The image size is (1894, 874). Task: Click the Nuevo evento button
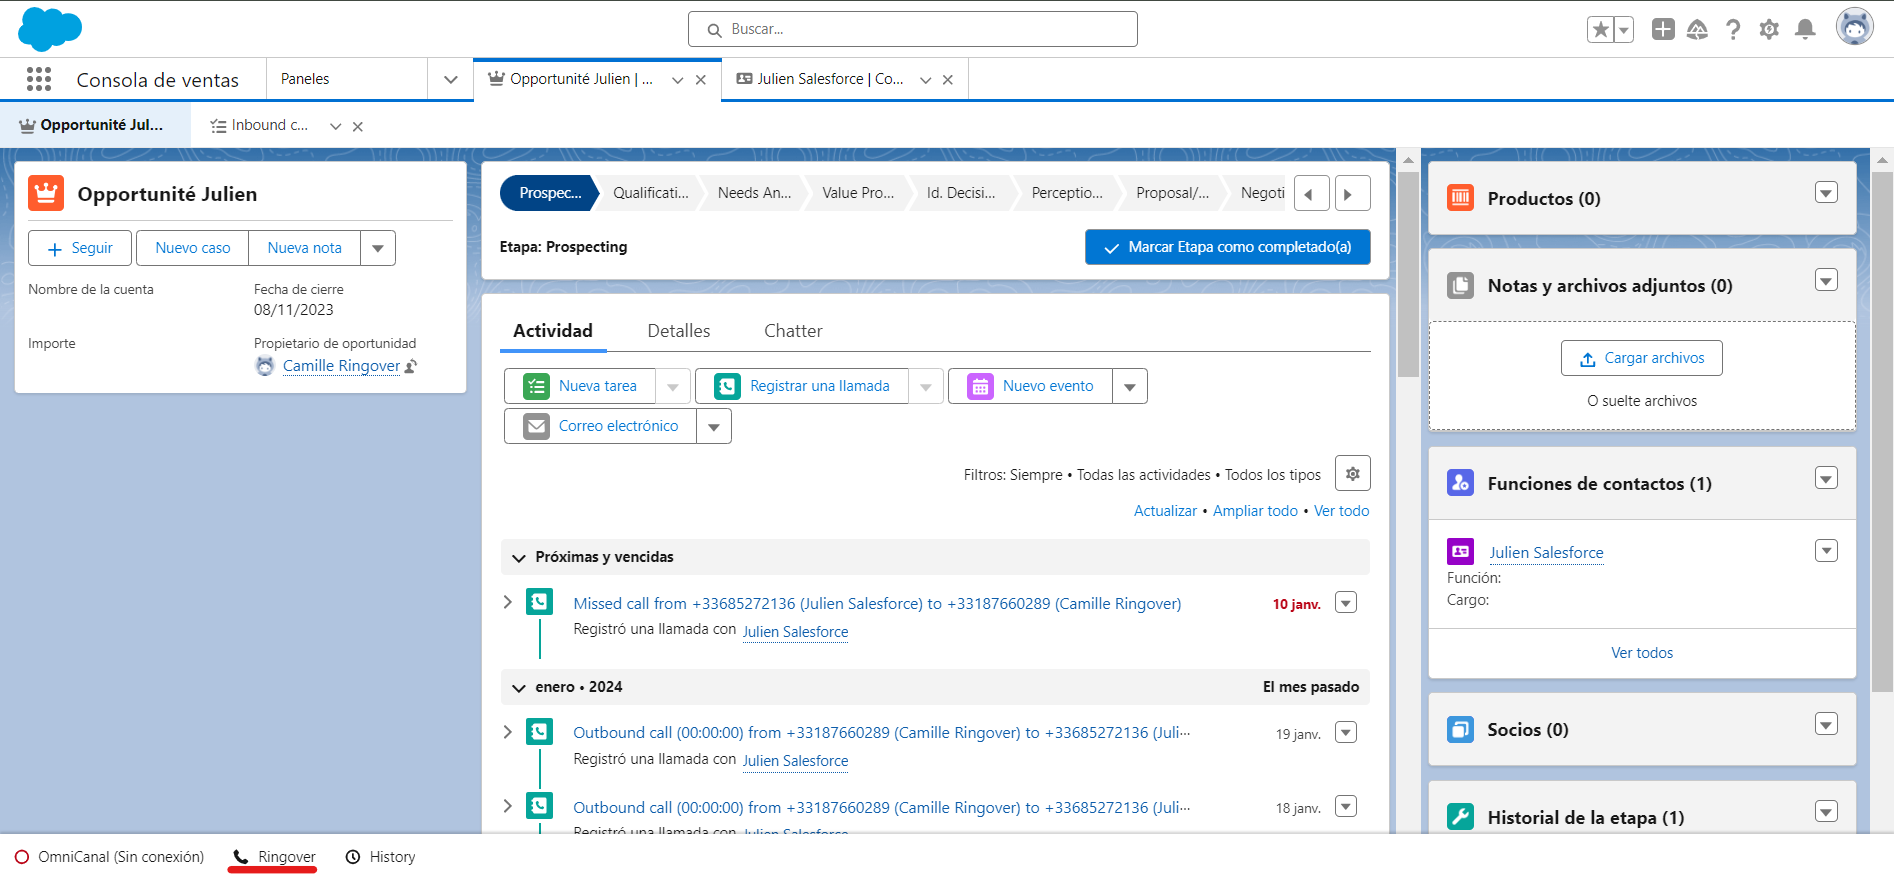pyautogui.click(x=1030, y=386)
